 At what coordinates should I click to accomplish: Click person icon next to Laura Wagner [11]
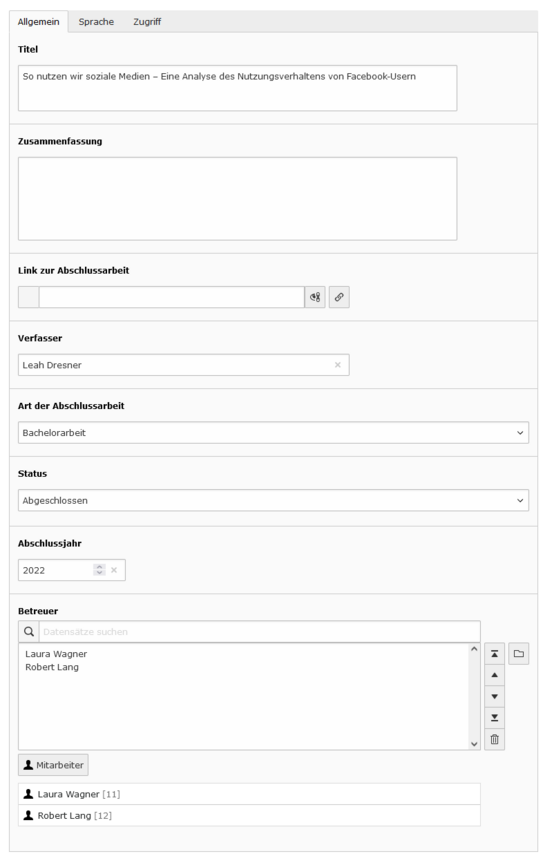click(28, 794)
